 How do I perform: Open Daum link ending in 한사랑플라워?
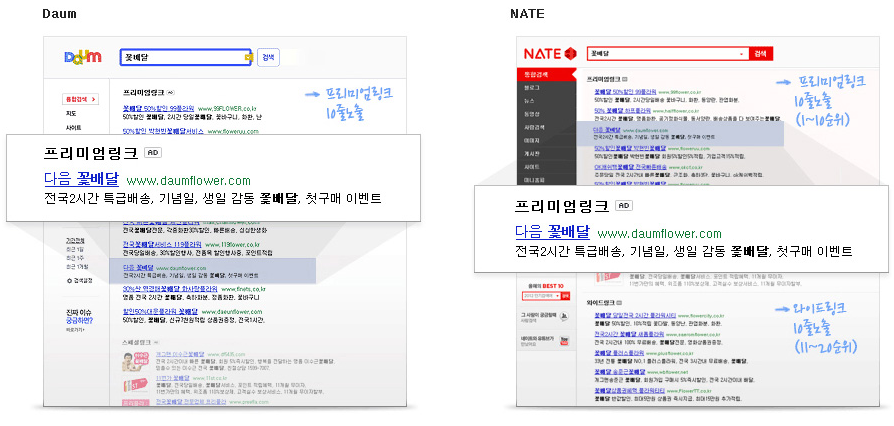pos(170,289)
